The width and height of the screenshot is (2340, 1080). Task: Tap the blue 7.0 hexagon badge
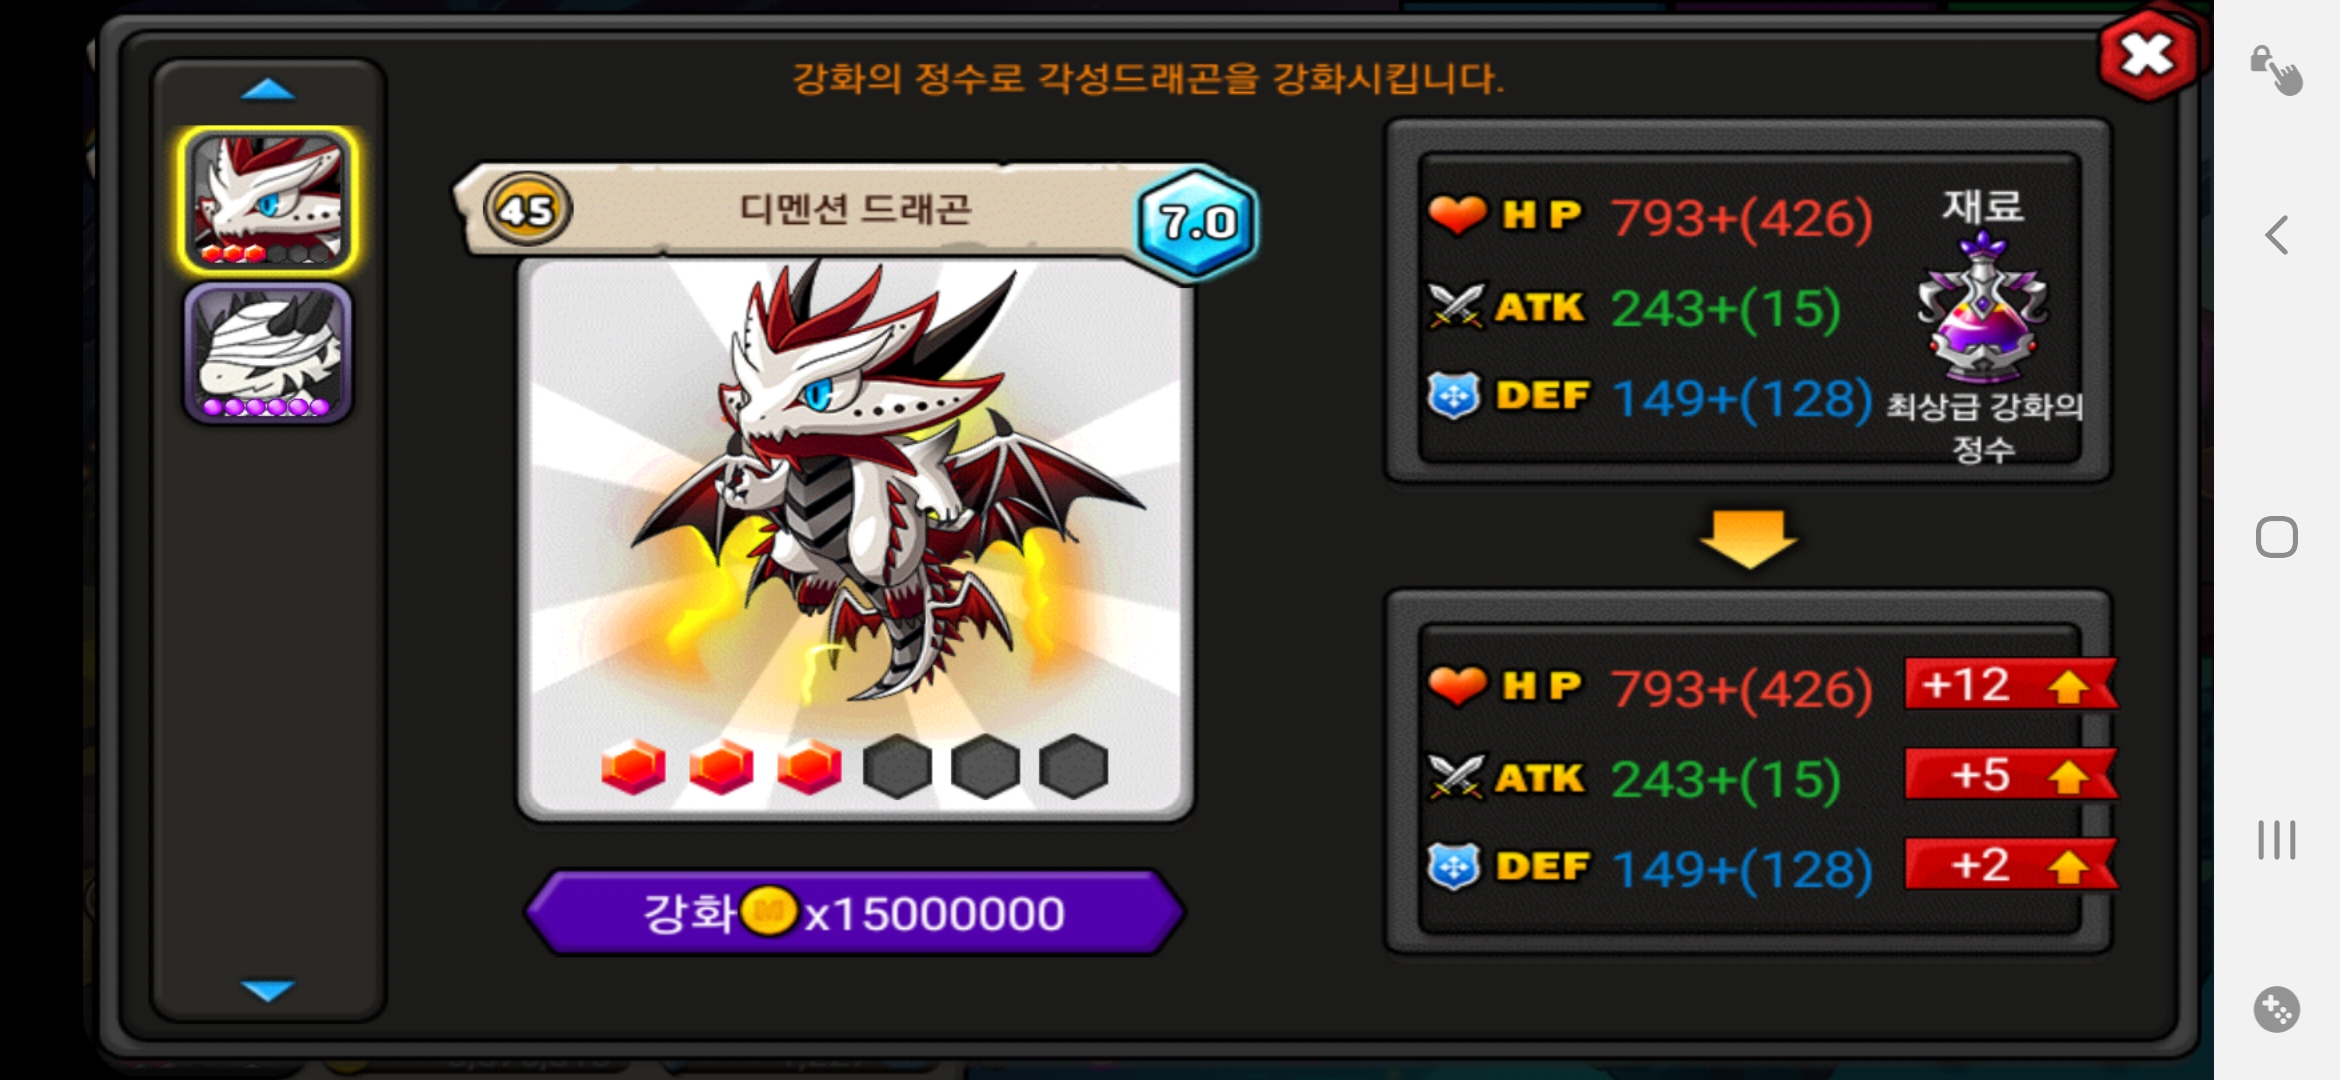tap(1198, 222)
